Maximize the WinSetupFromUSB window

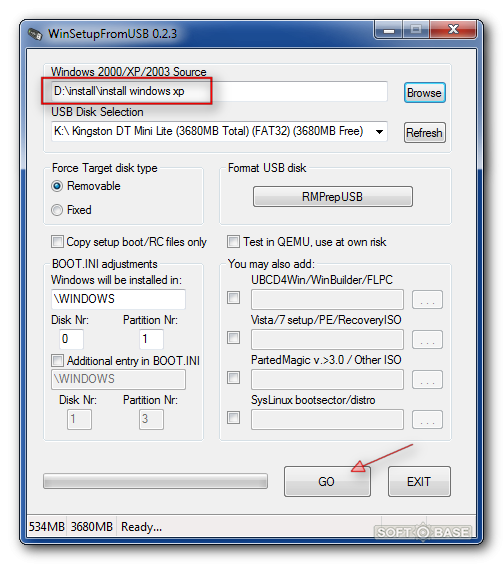[x=416, y=30]
